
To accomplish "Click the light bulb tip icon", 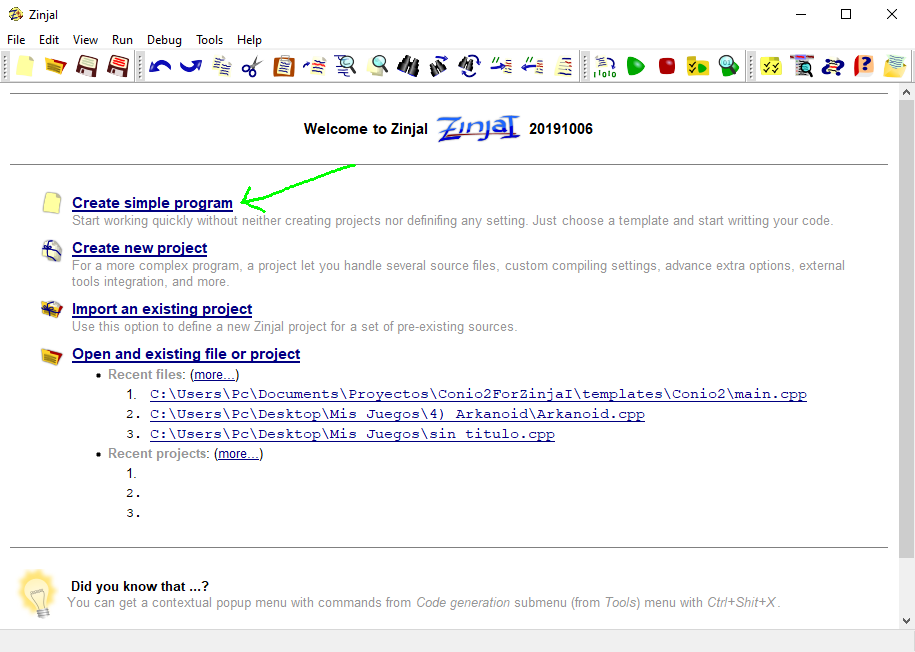I will coord(38,594).
